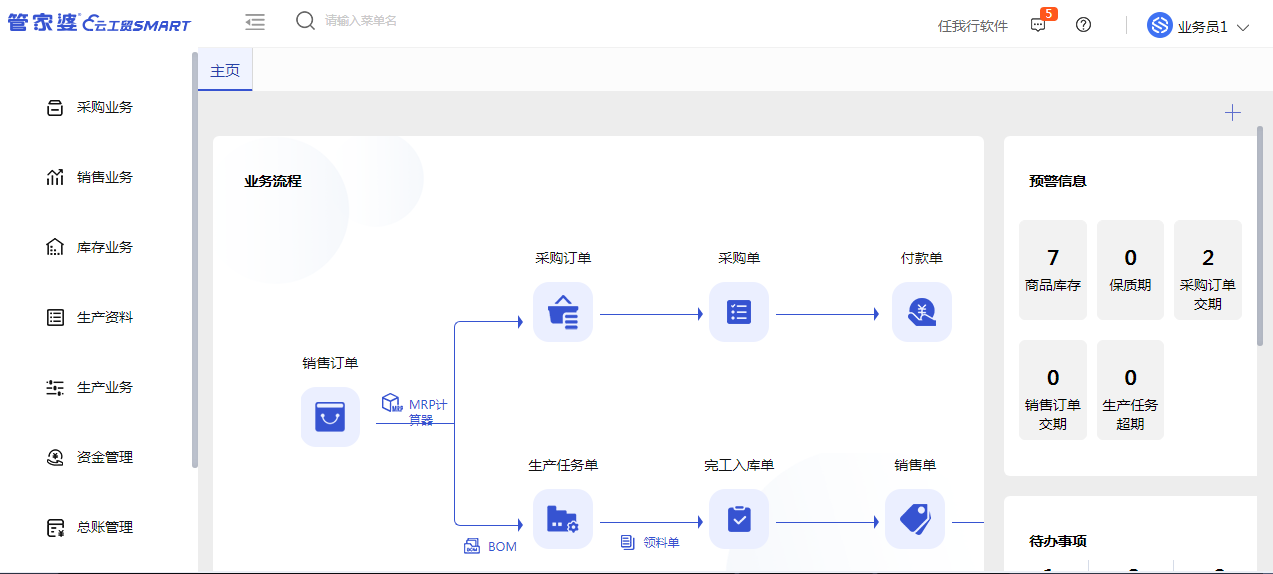Click the 商品库存 warning card
1273x574 pixels.
click(x=1052, y=270)
